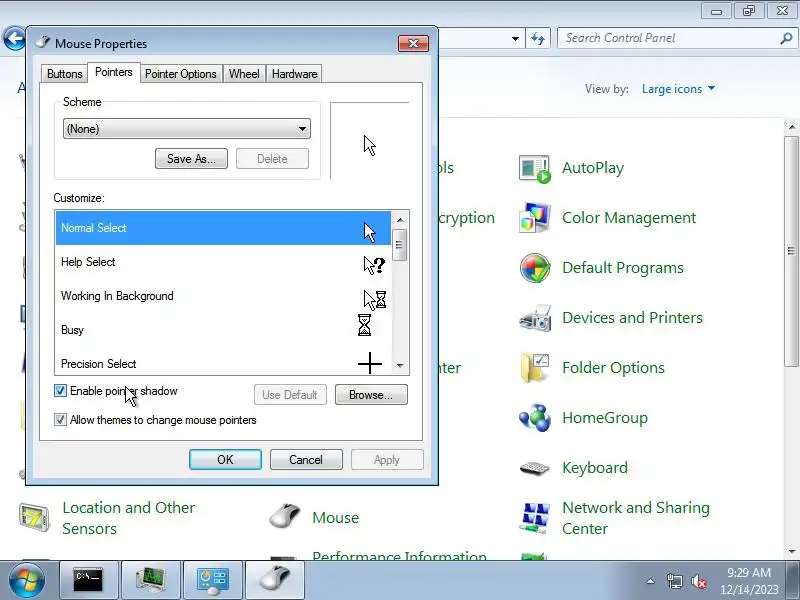The height and width of the screenshot is (600, 800).
Task: Select the Pointers tab
Action: 114,72
